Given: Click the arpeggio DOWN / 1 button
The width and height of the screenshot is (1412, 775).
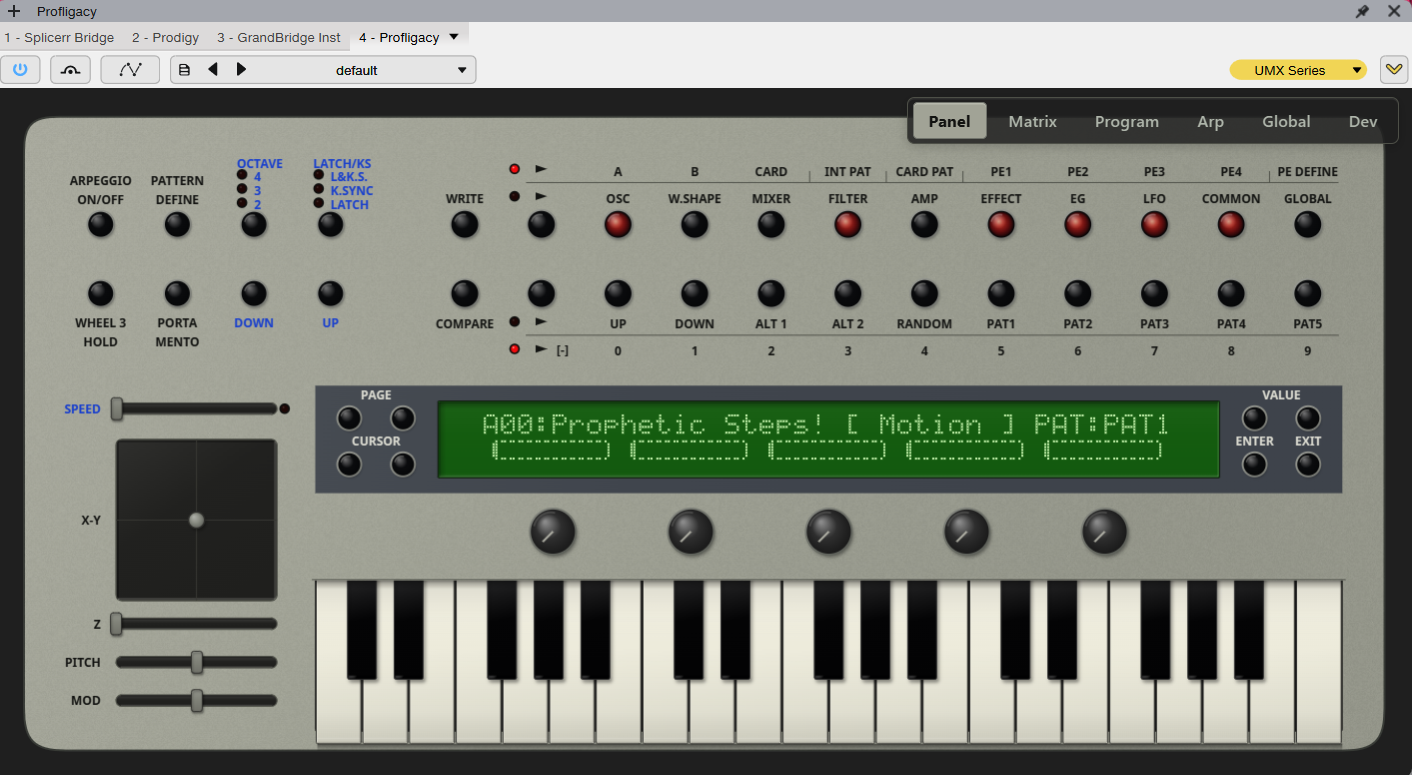Looking at the screenshot, I should tap(695, 294).
